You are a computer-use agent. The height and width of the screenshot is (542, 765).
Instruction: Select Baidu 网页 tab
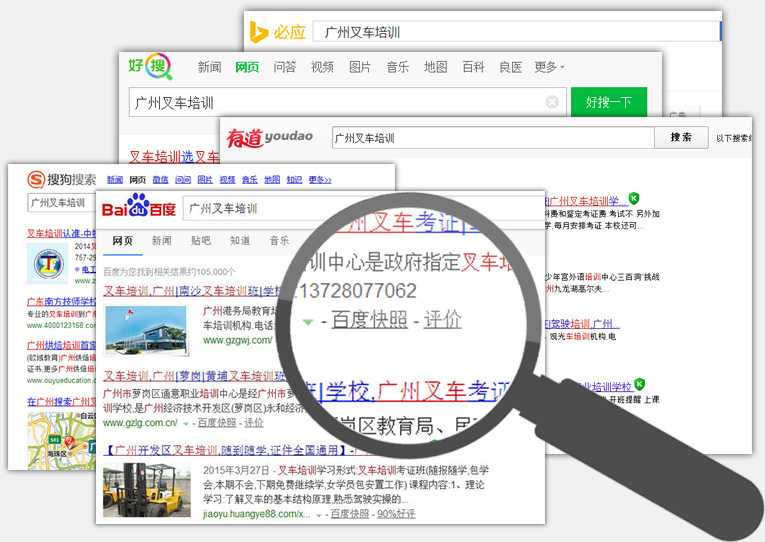tap(122, 241)
